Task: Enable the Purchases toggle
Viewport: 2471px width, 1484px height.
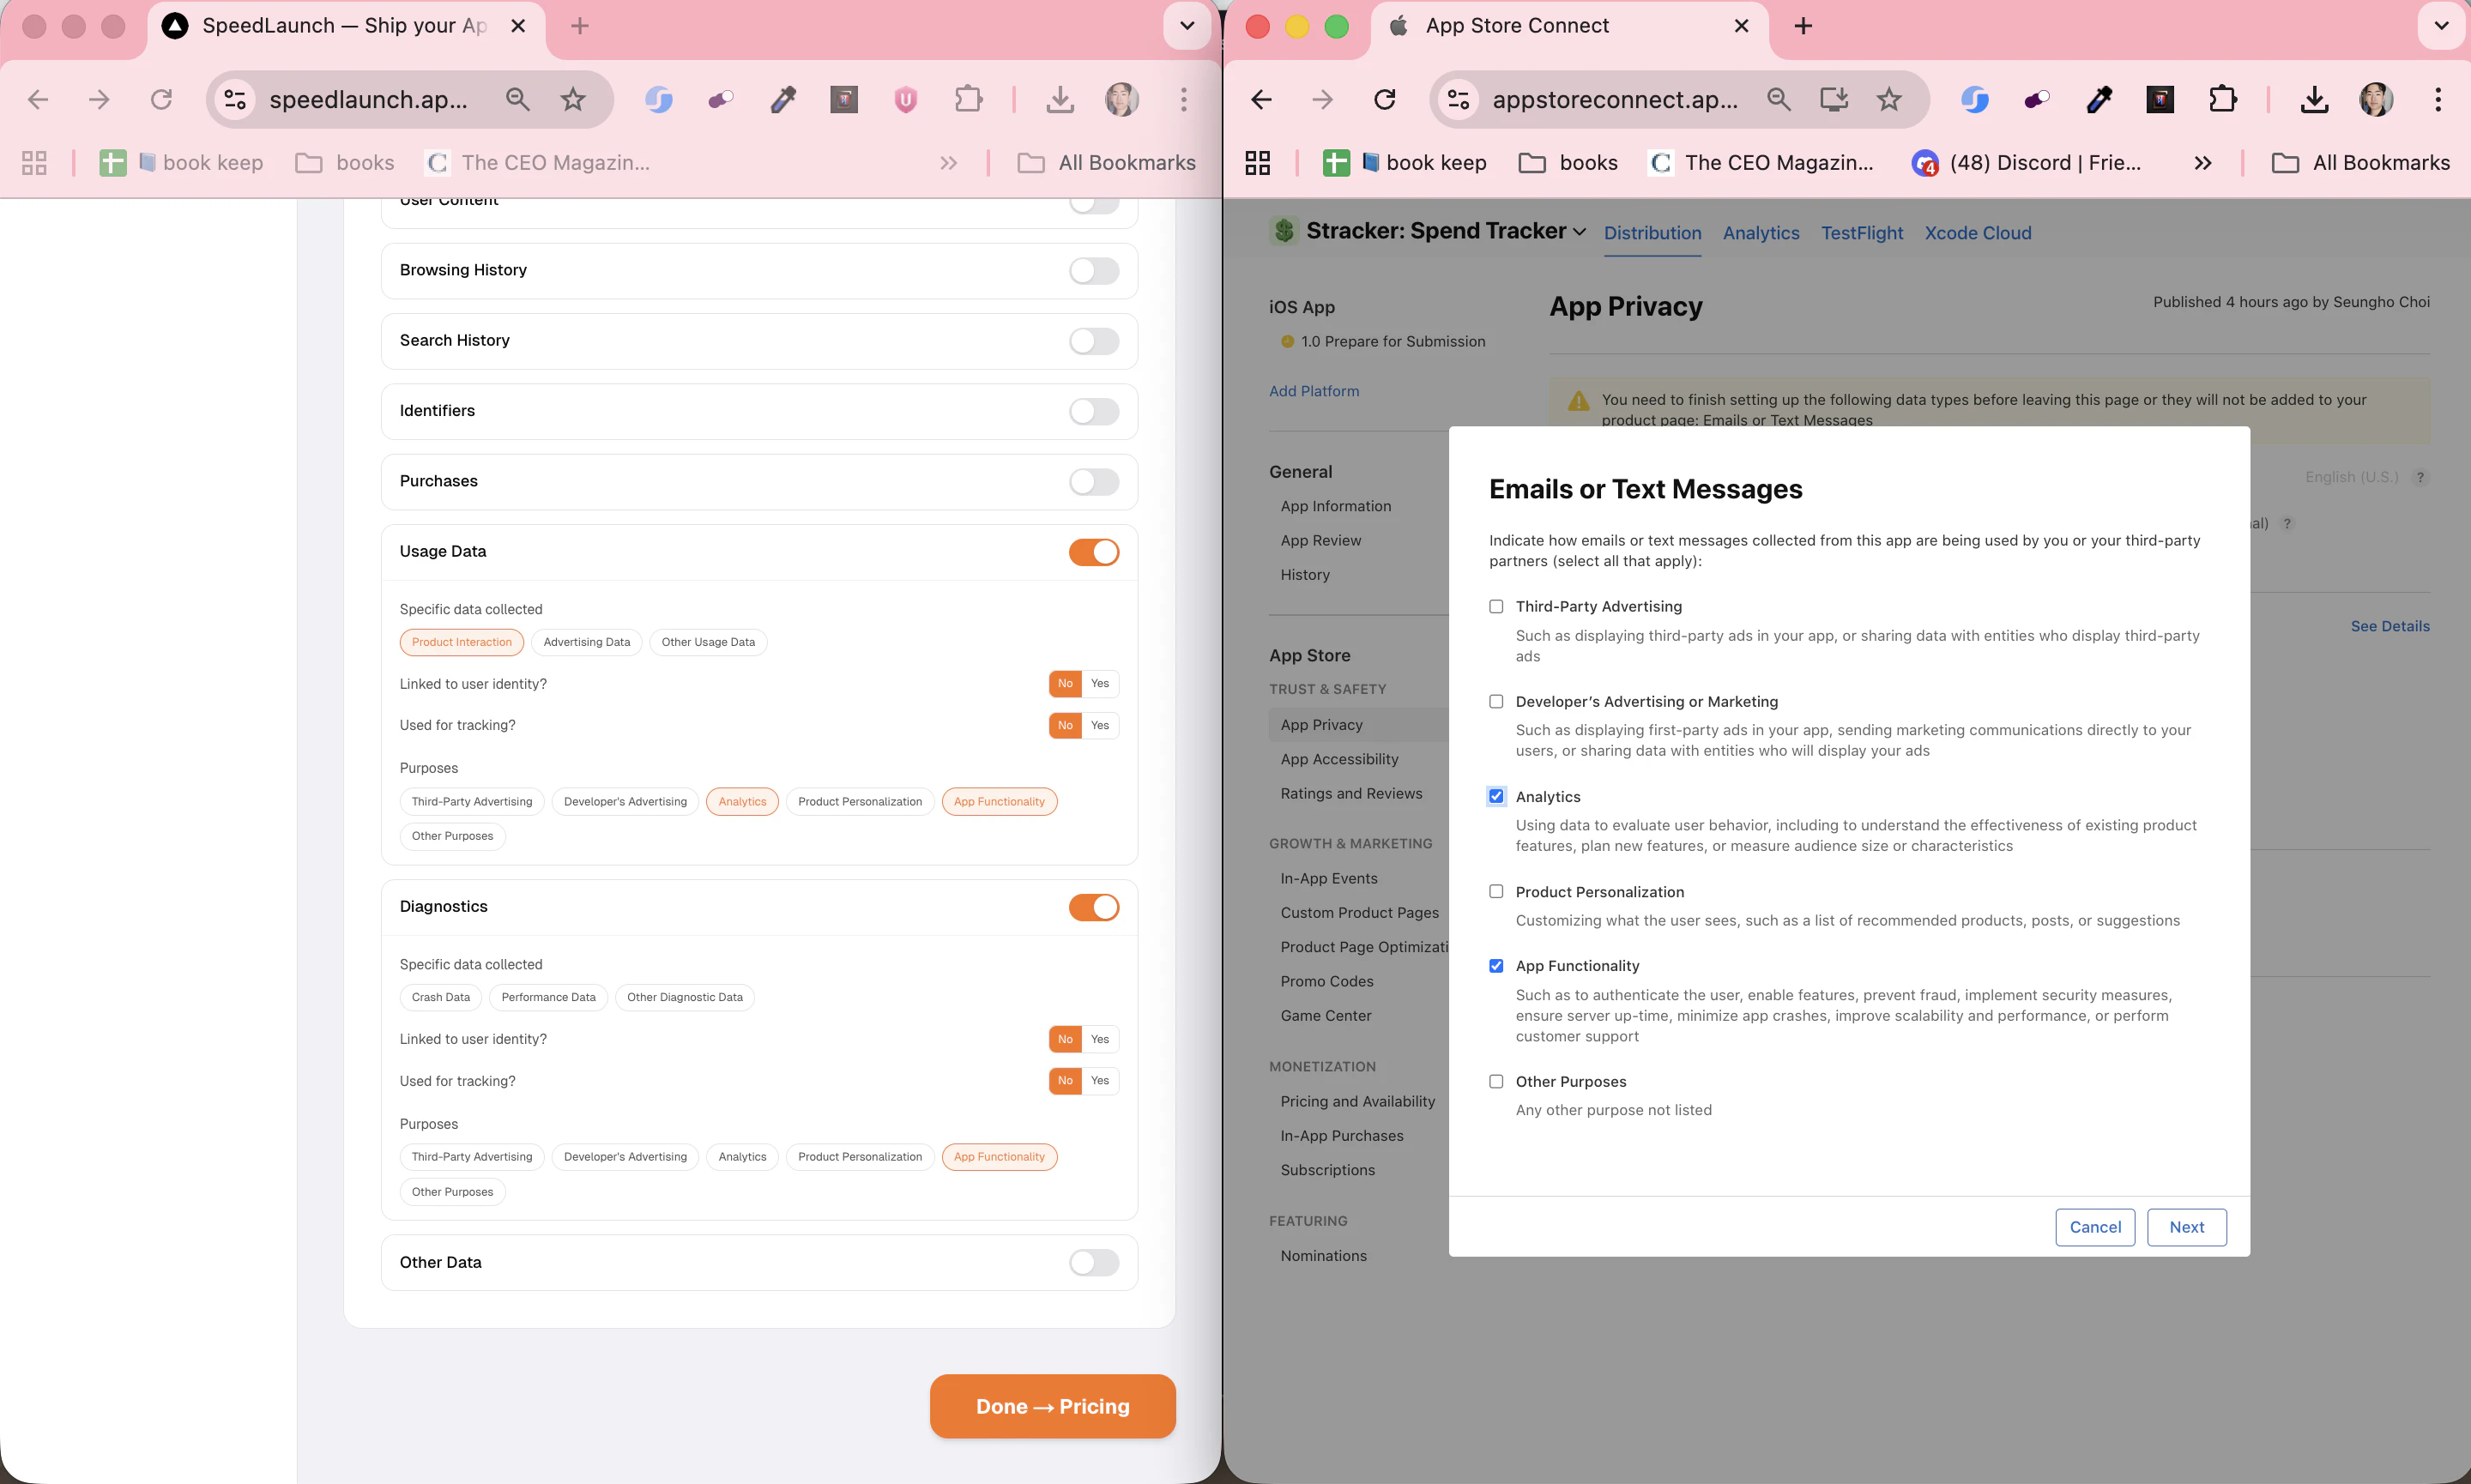Action: point(1093,482)
